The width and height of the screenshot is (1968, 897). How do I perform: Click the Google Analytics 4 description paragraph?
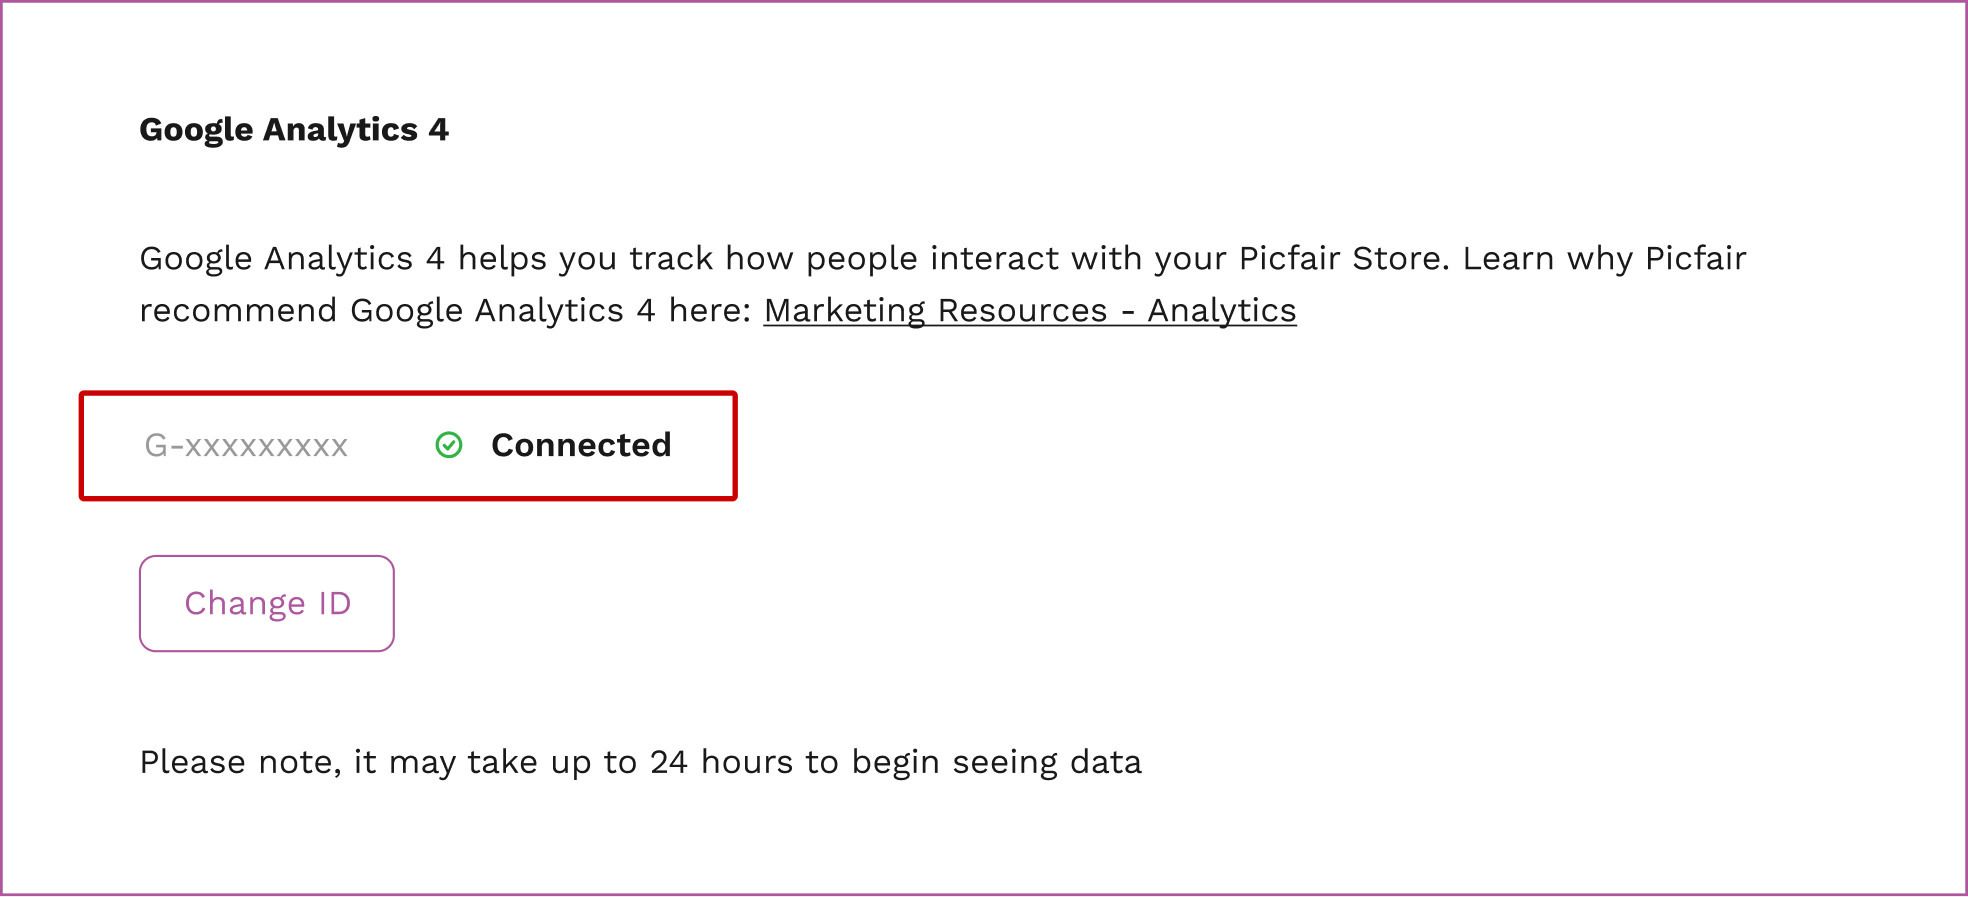[940, 283]
